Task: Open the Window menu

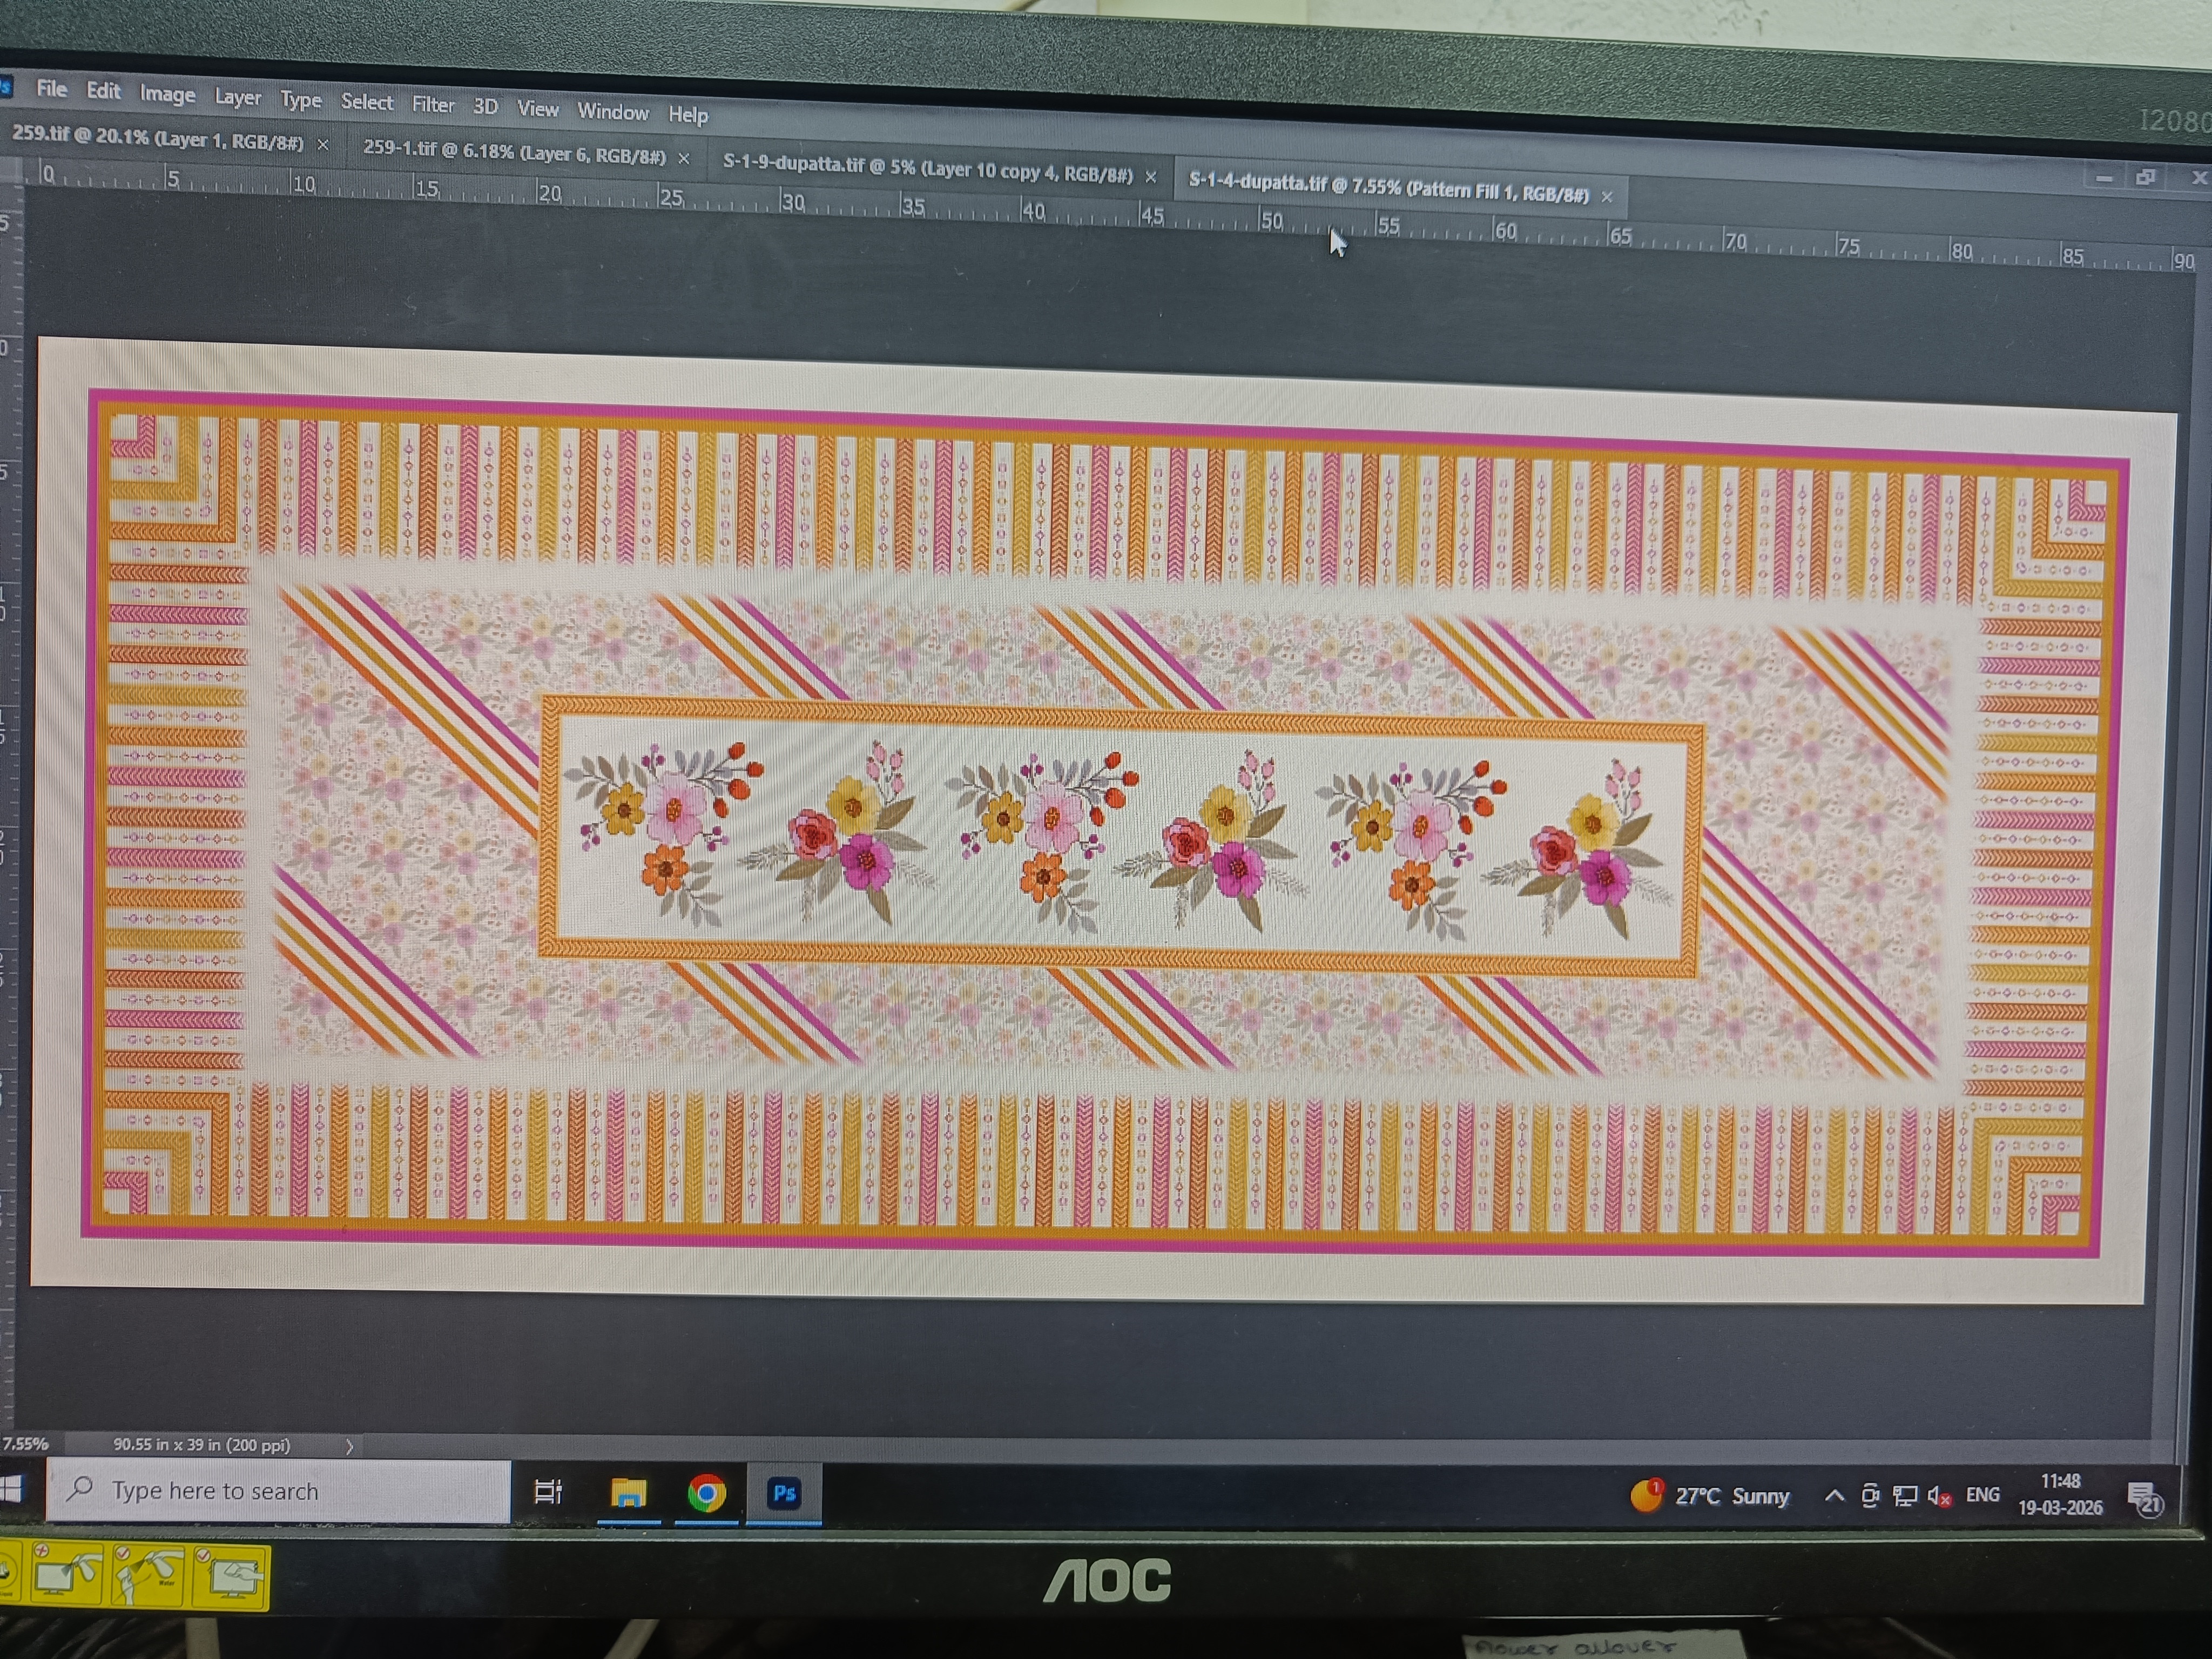Action: [613, 112]
